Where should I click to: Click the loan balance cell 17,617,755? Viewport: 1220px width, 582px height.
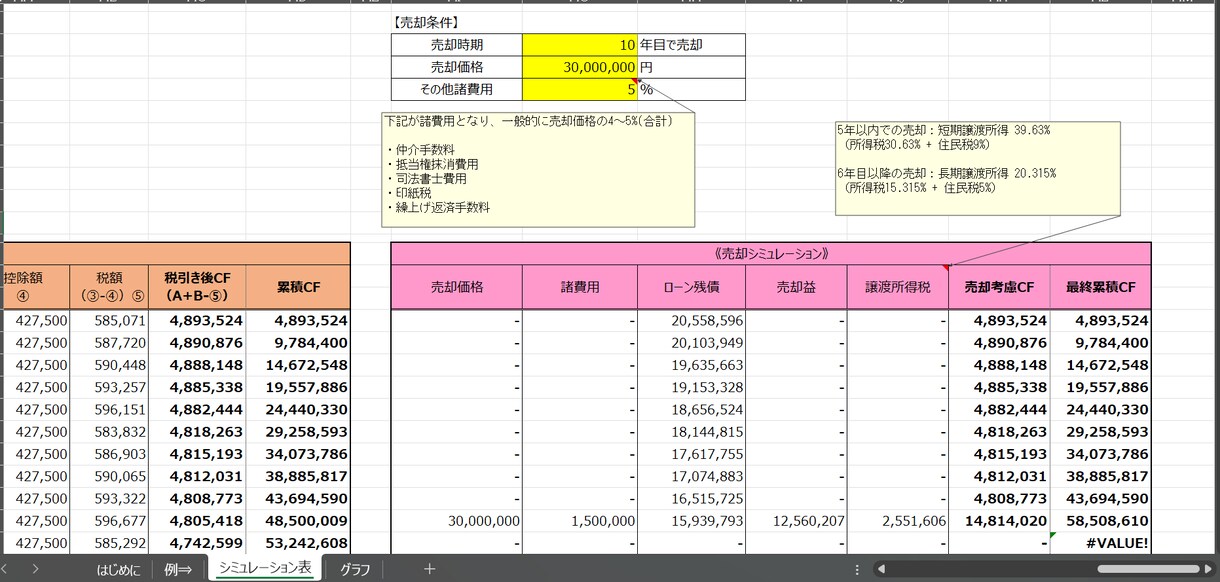(691, 453)
